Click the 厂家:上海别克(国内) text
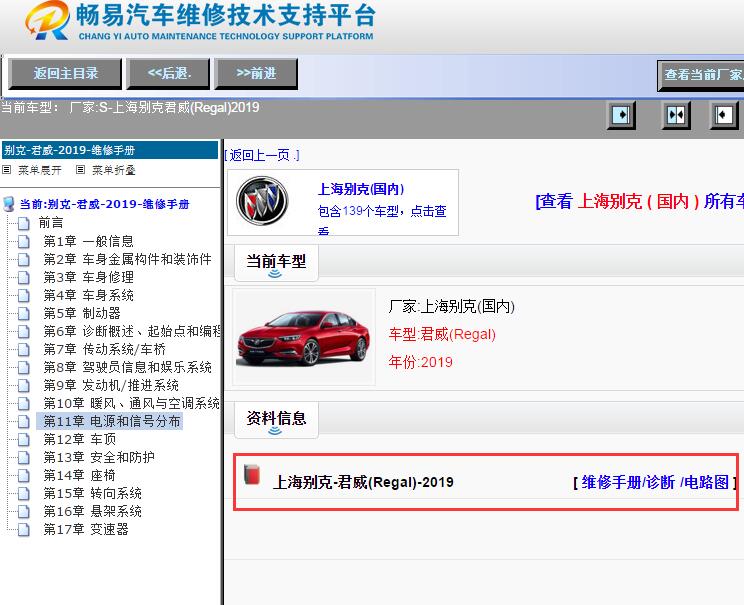This screenshot has width=744, height=605. (452, 307)
